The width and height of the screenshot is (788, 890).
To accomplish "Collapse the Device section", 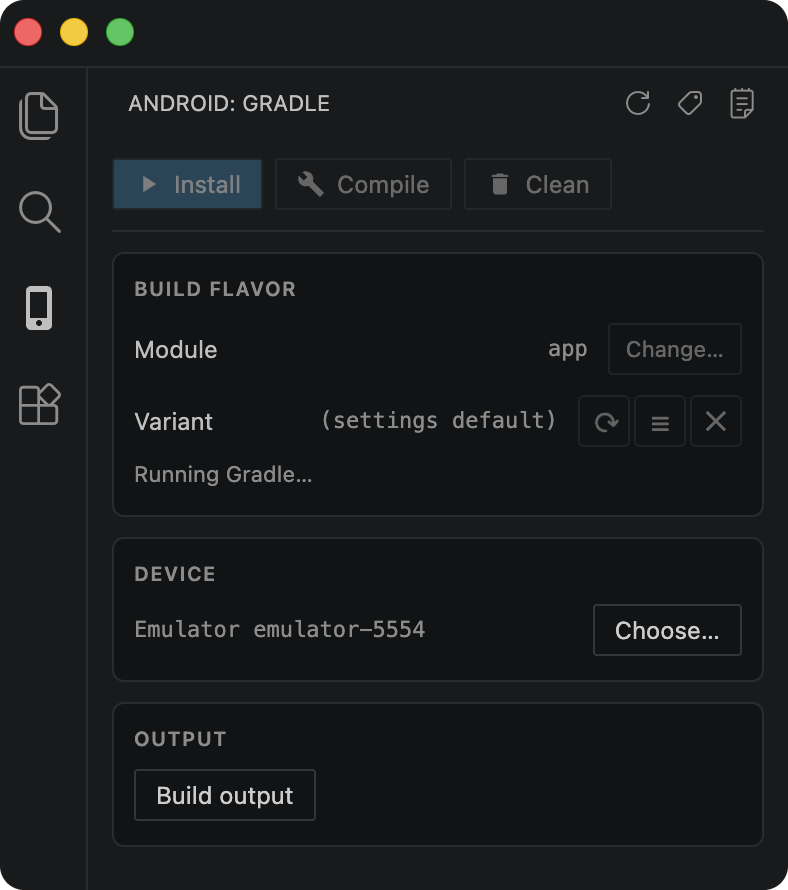I will point(175,574).
